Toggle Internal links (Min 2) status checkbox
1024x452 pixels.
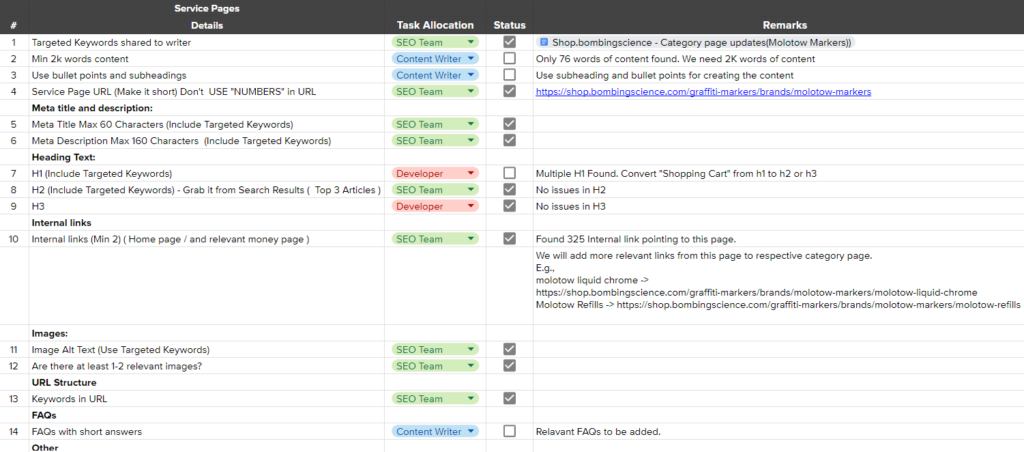coord(509,239)
